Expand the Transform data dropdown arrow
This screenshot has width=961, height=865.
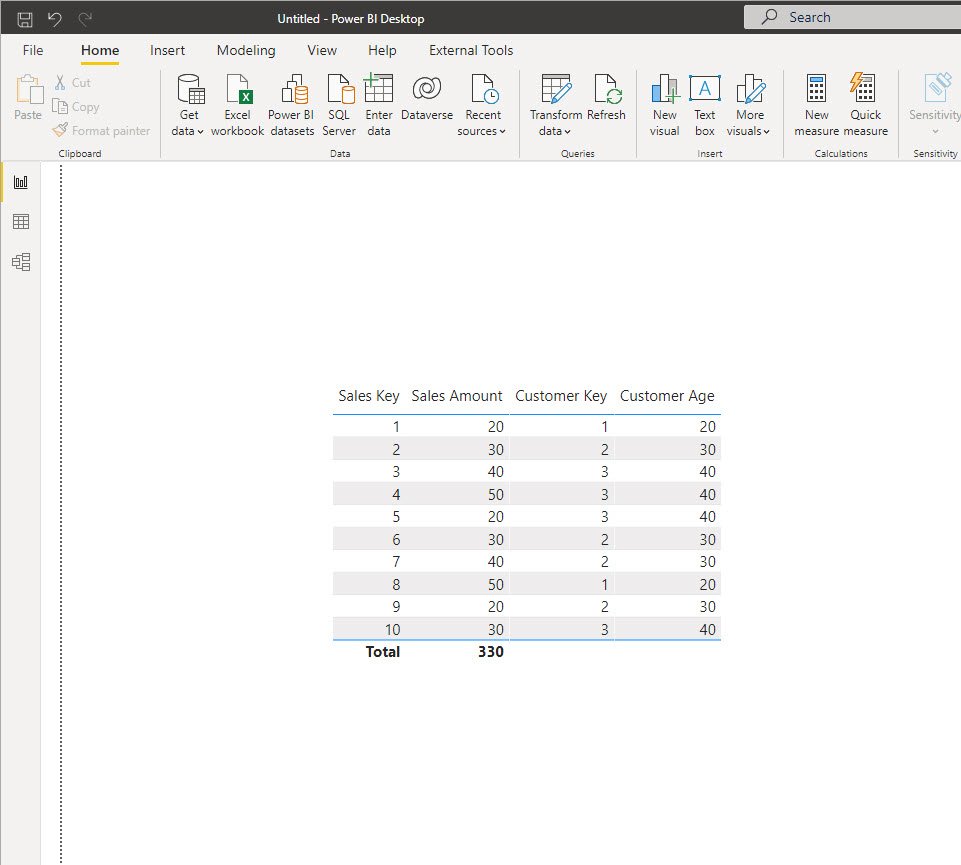pos(568,132)
